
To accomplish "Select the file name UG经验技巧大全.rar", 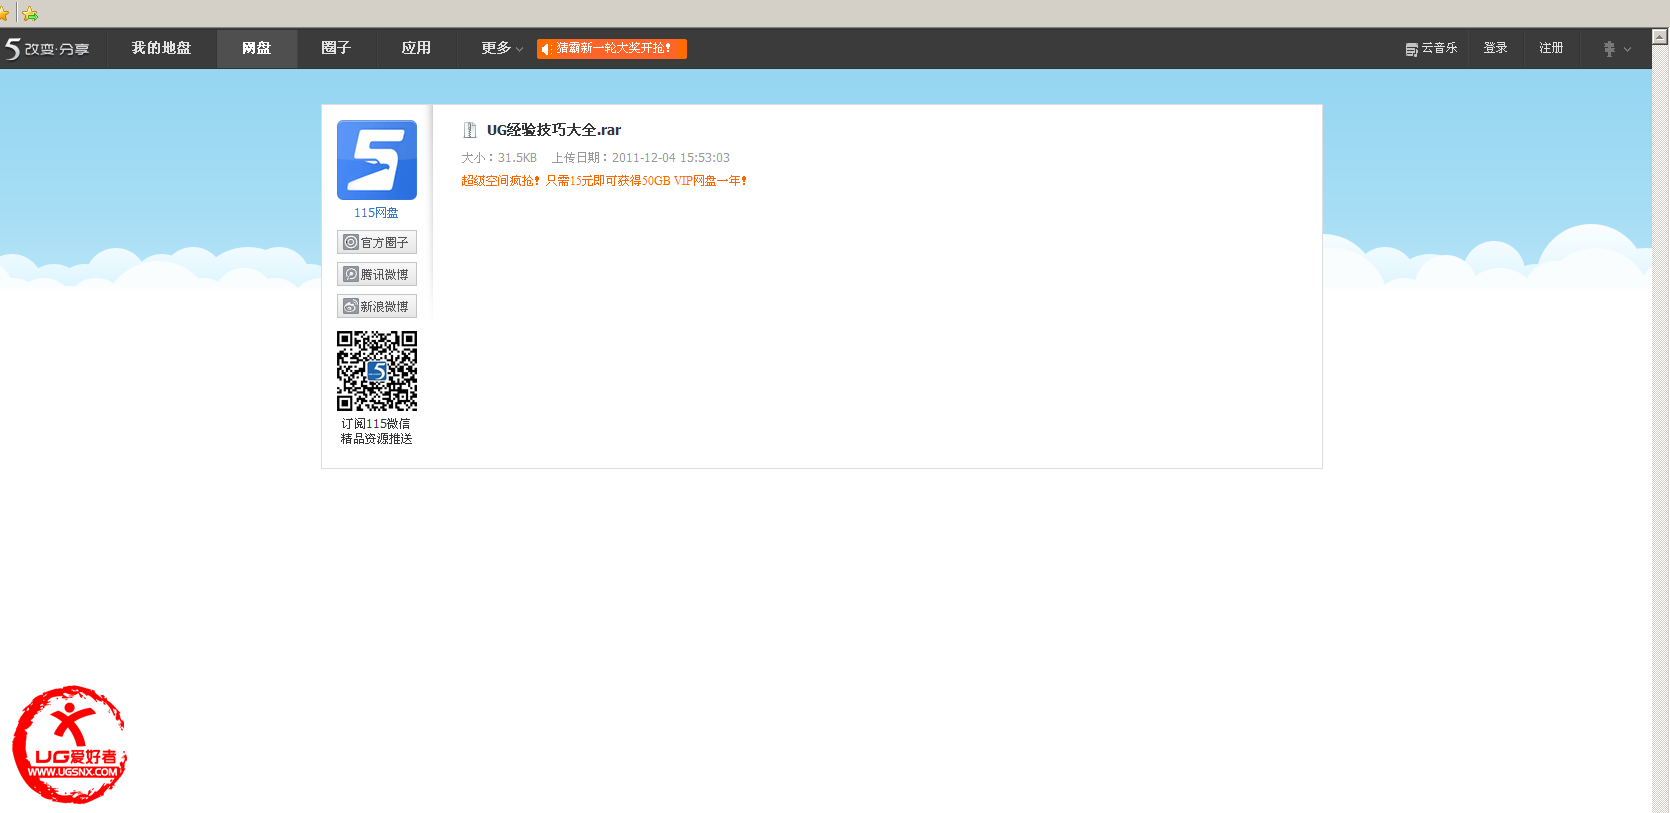I will click(x=554, y=130).
